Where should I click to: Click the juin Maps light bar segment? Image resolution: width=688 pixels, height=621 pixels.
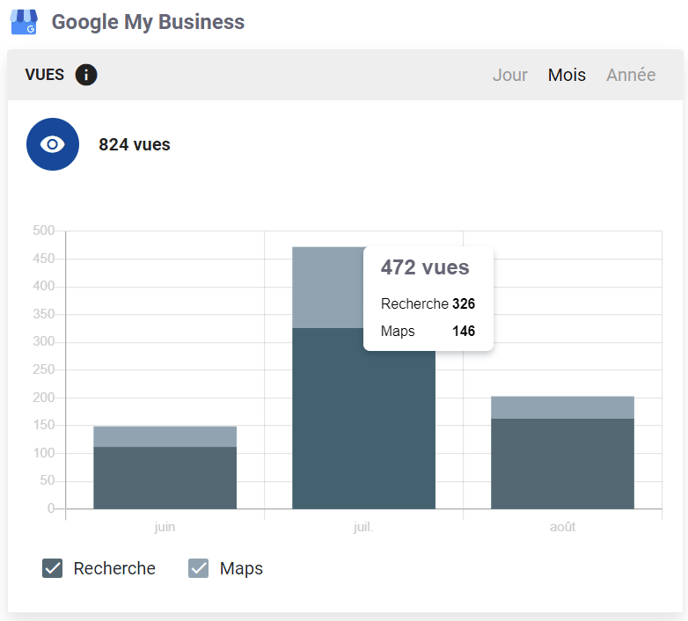click(165, 437)
